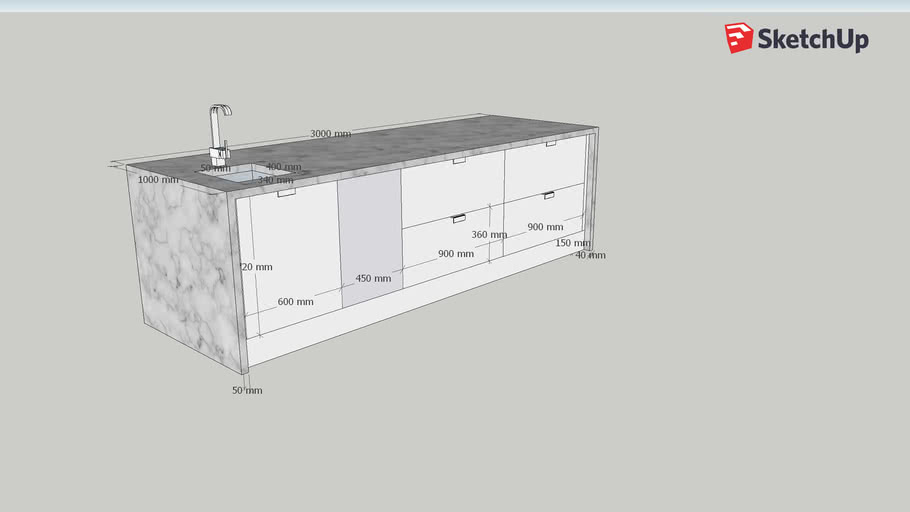Click the 150 mm dimension label
910x512 pixels.
pos(572,243)
